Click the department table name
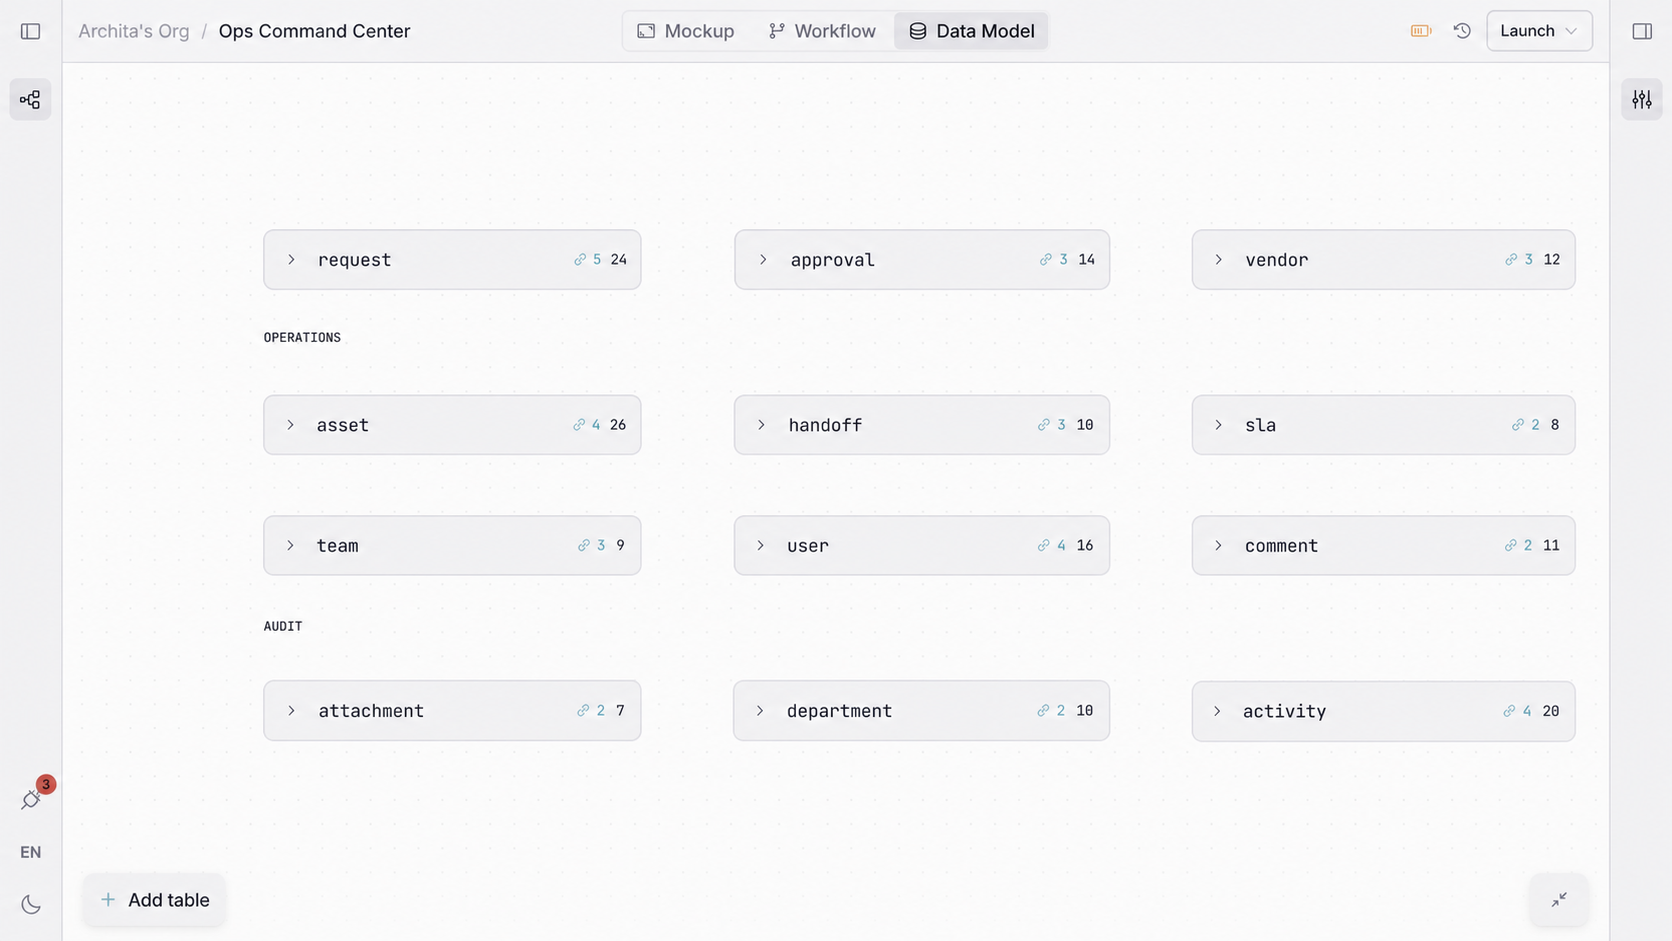1672x941 pixels. (839, 711)
